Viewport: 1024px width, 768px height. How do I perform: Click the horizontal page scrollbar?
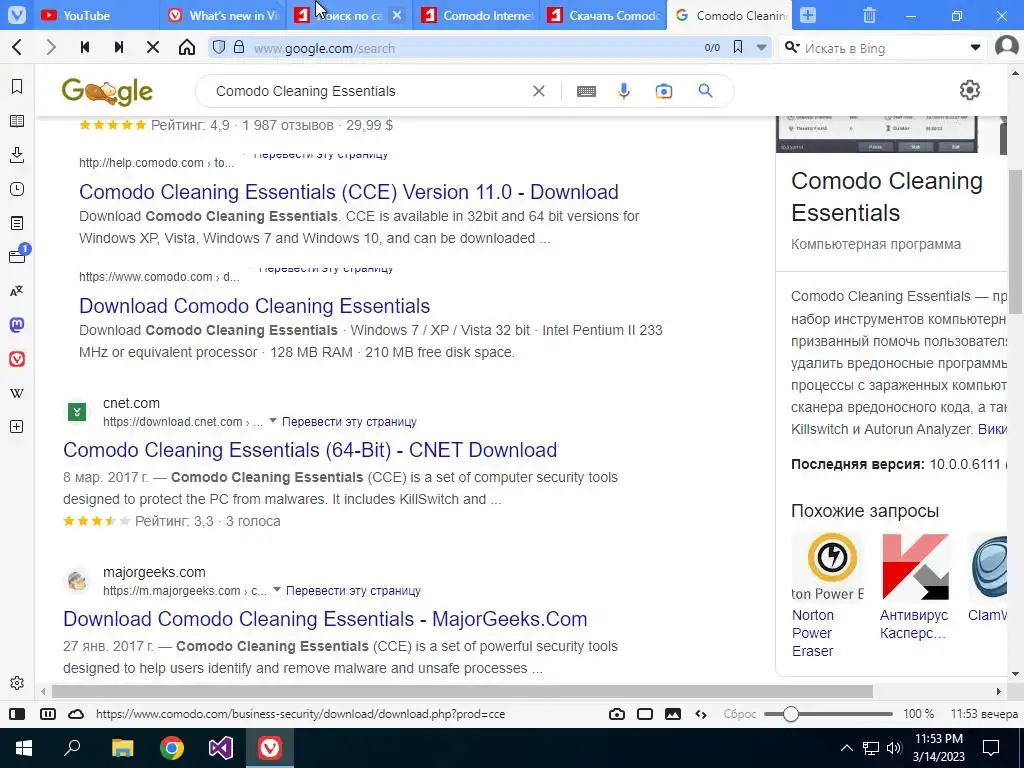(x=462, y=691)
